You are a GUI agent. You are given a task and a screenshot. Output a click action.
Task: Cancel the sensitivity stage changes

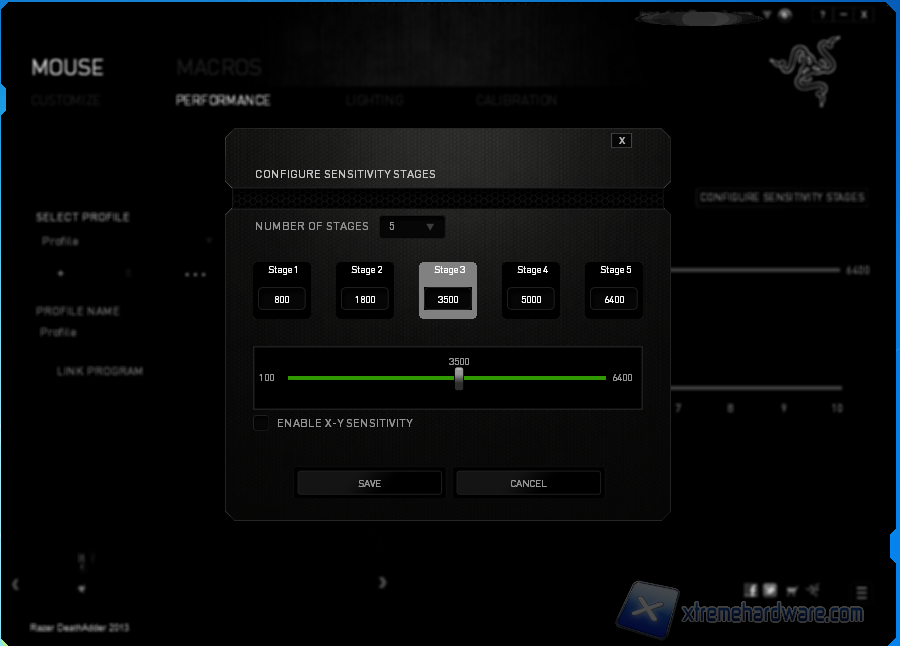(528, 483)
